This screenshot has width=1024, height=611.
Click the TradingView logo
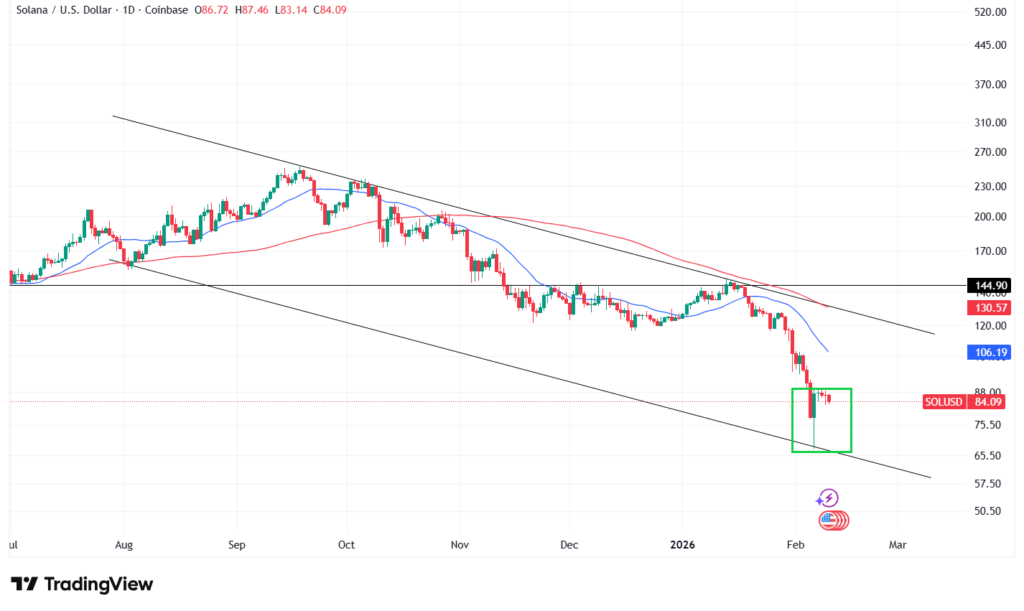click(82, 583)
